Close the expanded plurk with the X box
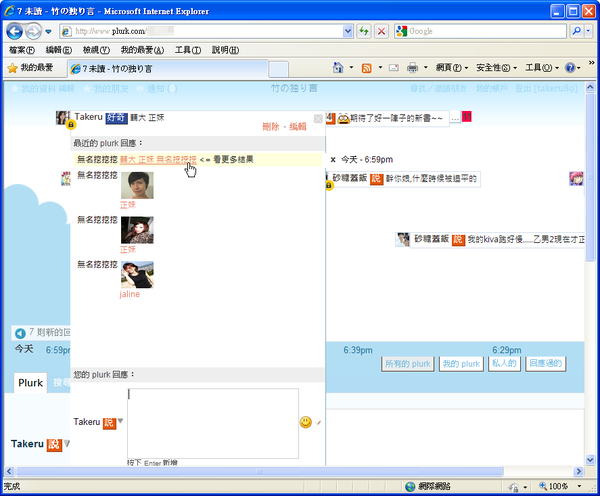Image resolution: width=600 pixels, height=496 pixels. point(318,119)
